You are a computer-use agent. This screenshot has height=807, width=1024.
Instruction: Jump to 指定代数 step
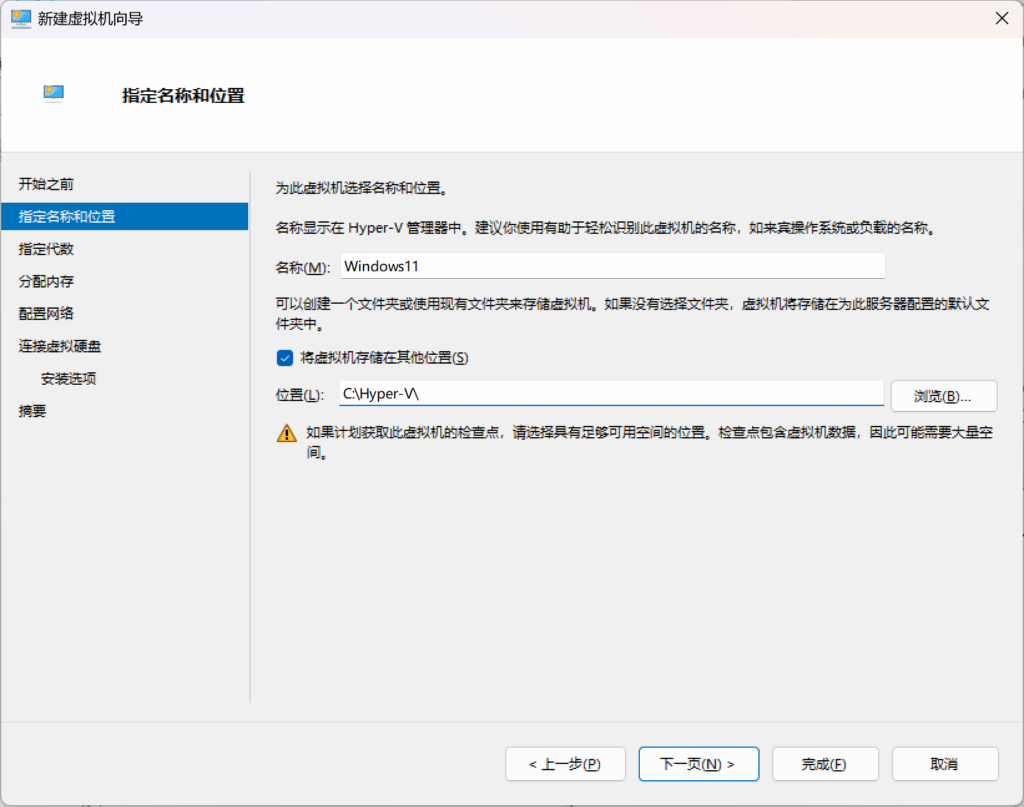coord(46,249)
